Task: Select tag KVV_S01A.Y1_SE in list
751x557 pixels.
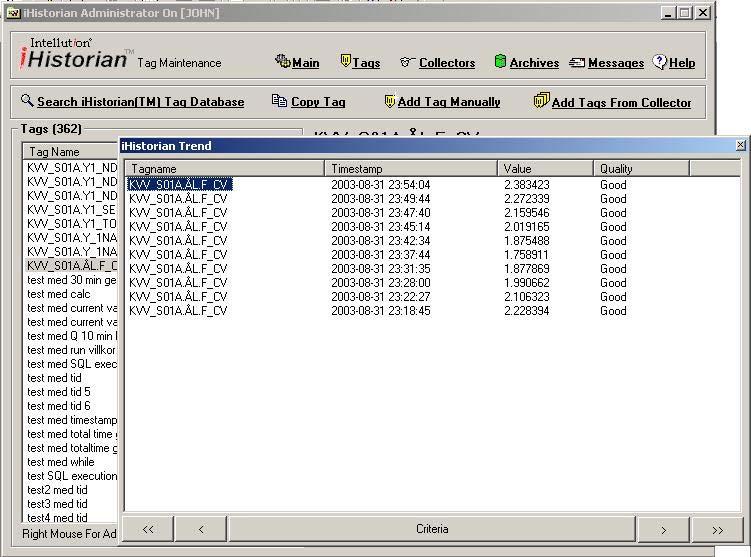Action: pyautogui.click(x=71, y=210)
